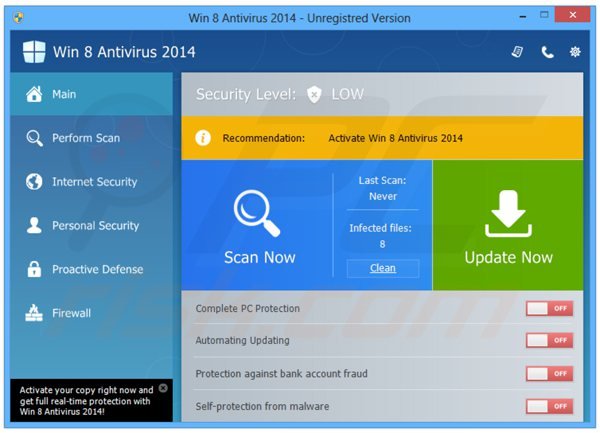Click Protection against bank account fraud text

click(x=281, y=374)
